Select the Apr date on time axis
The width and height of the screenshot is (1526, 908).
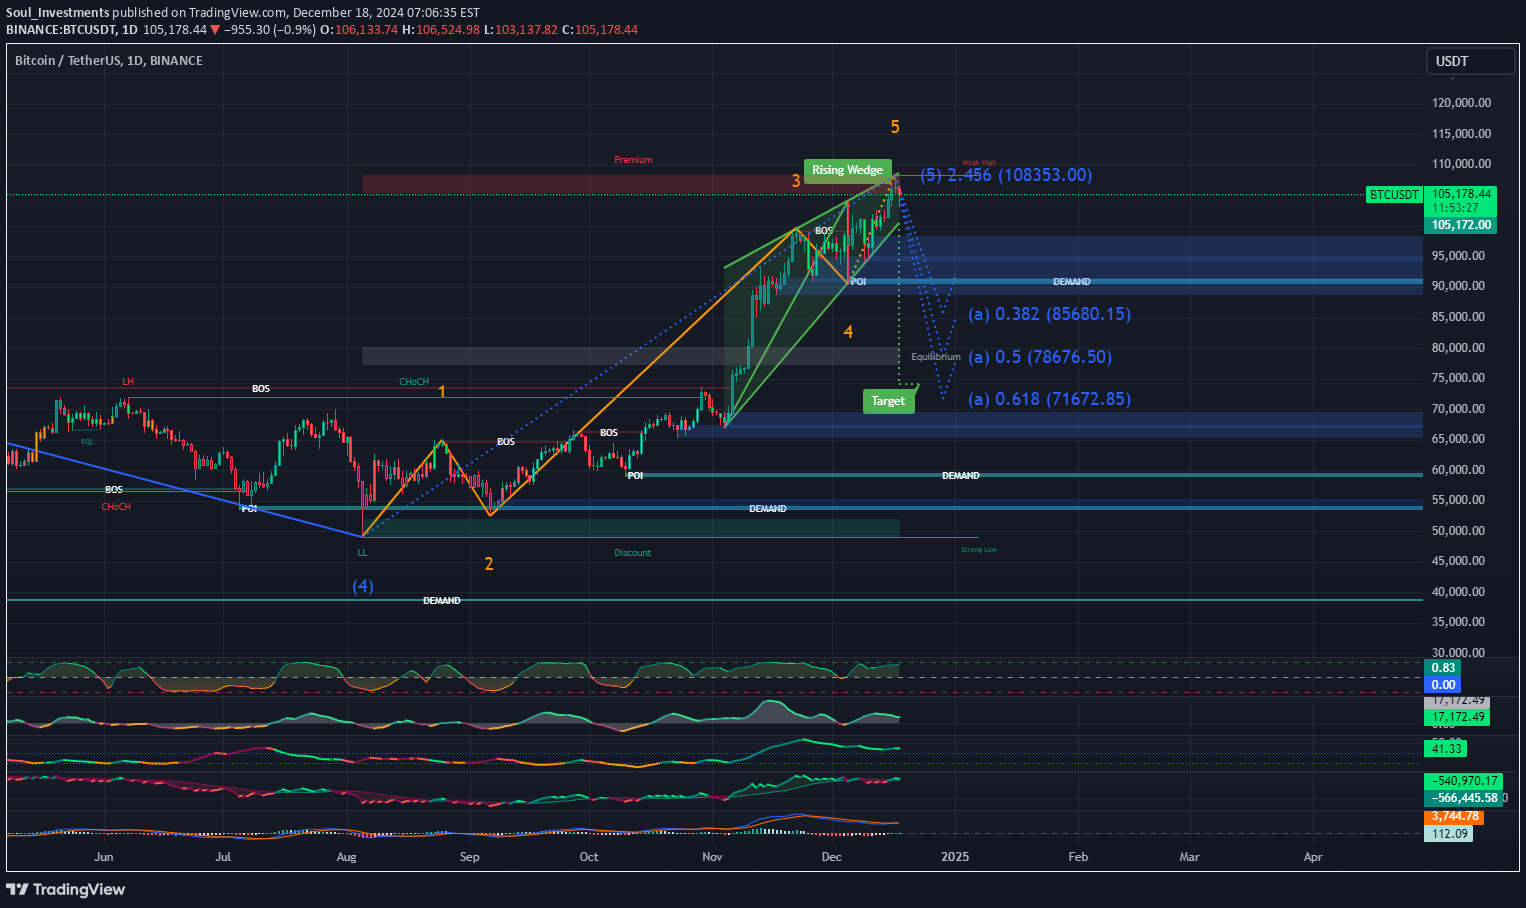pos(1313,857)
